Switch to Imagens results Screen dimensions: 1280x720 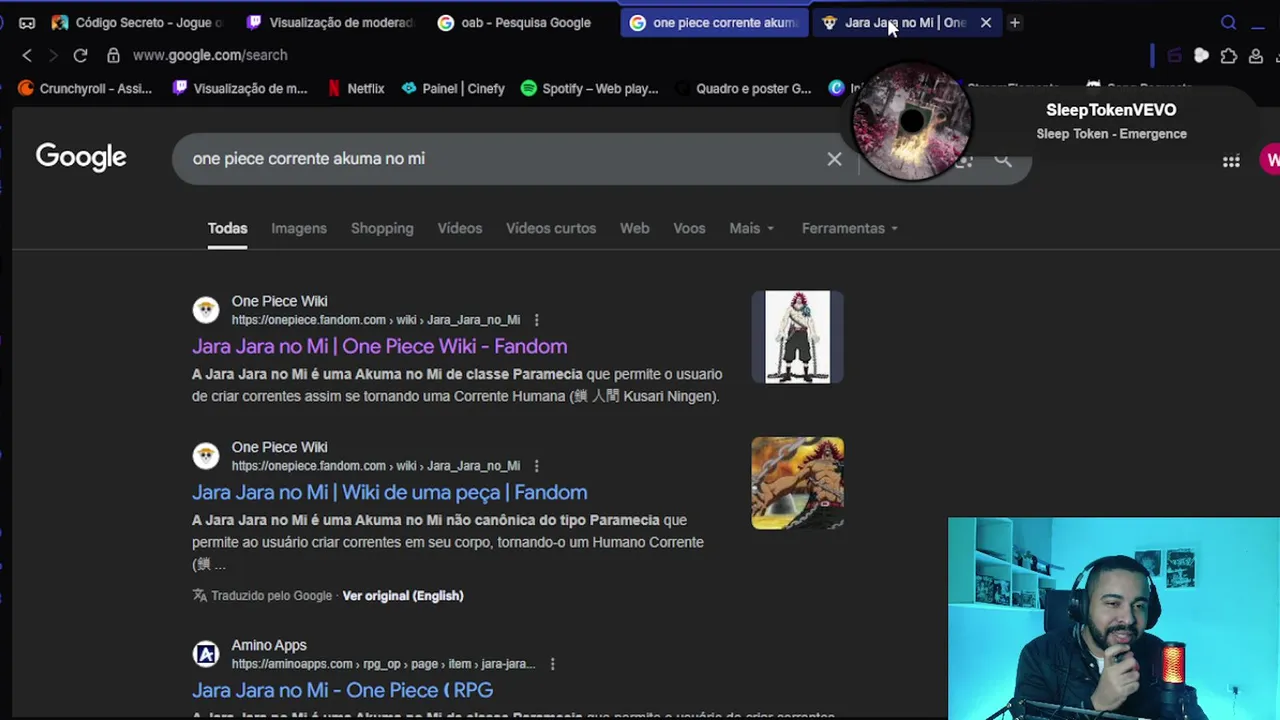pos(299,228)
